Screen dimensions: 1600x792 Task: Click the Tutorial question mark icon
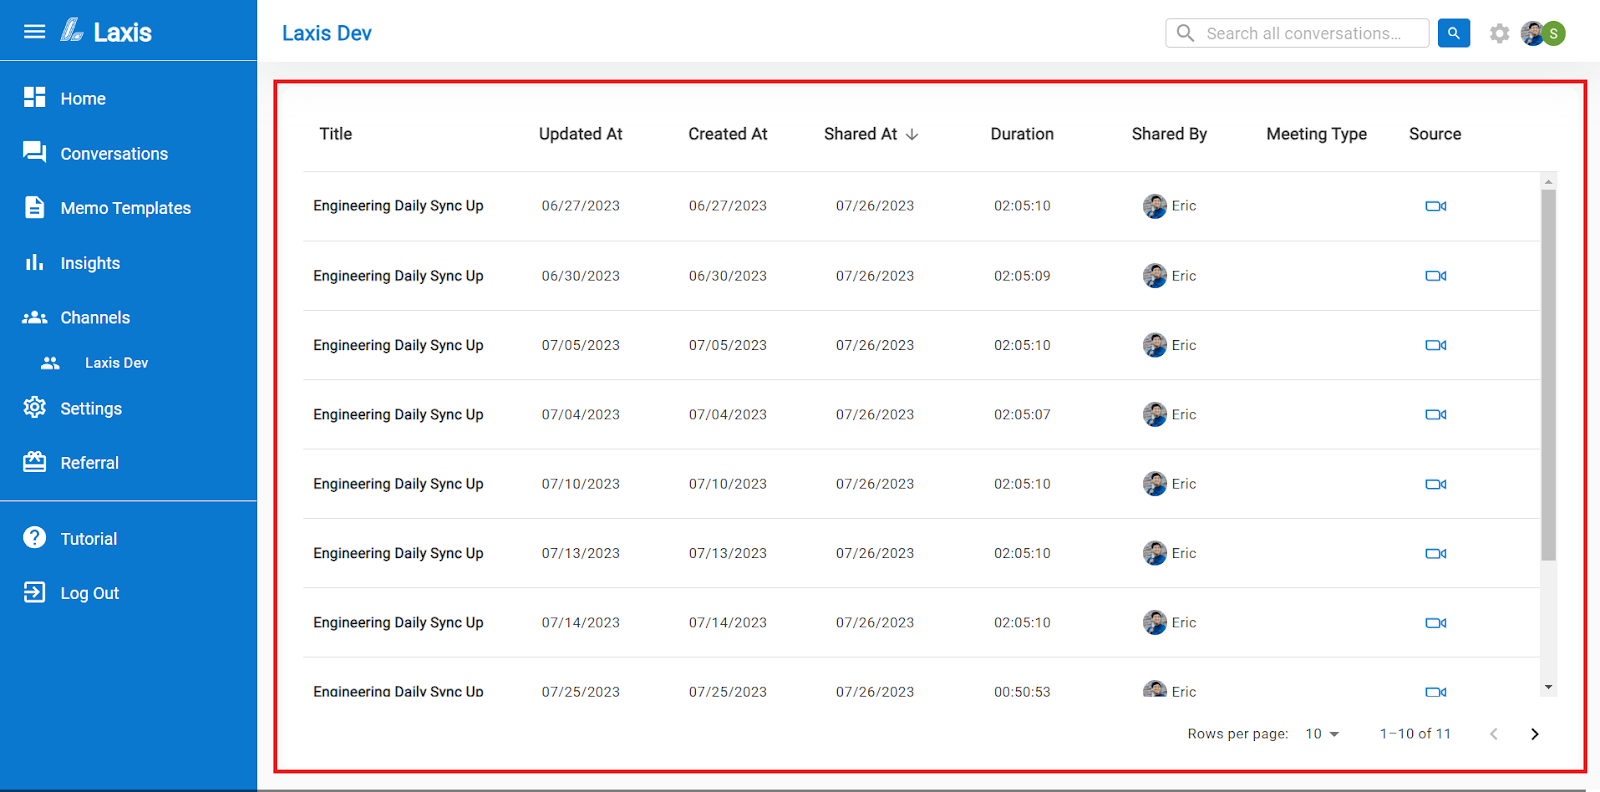tap(34, 537)
